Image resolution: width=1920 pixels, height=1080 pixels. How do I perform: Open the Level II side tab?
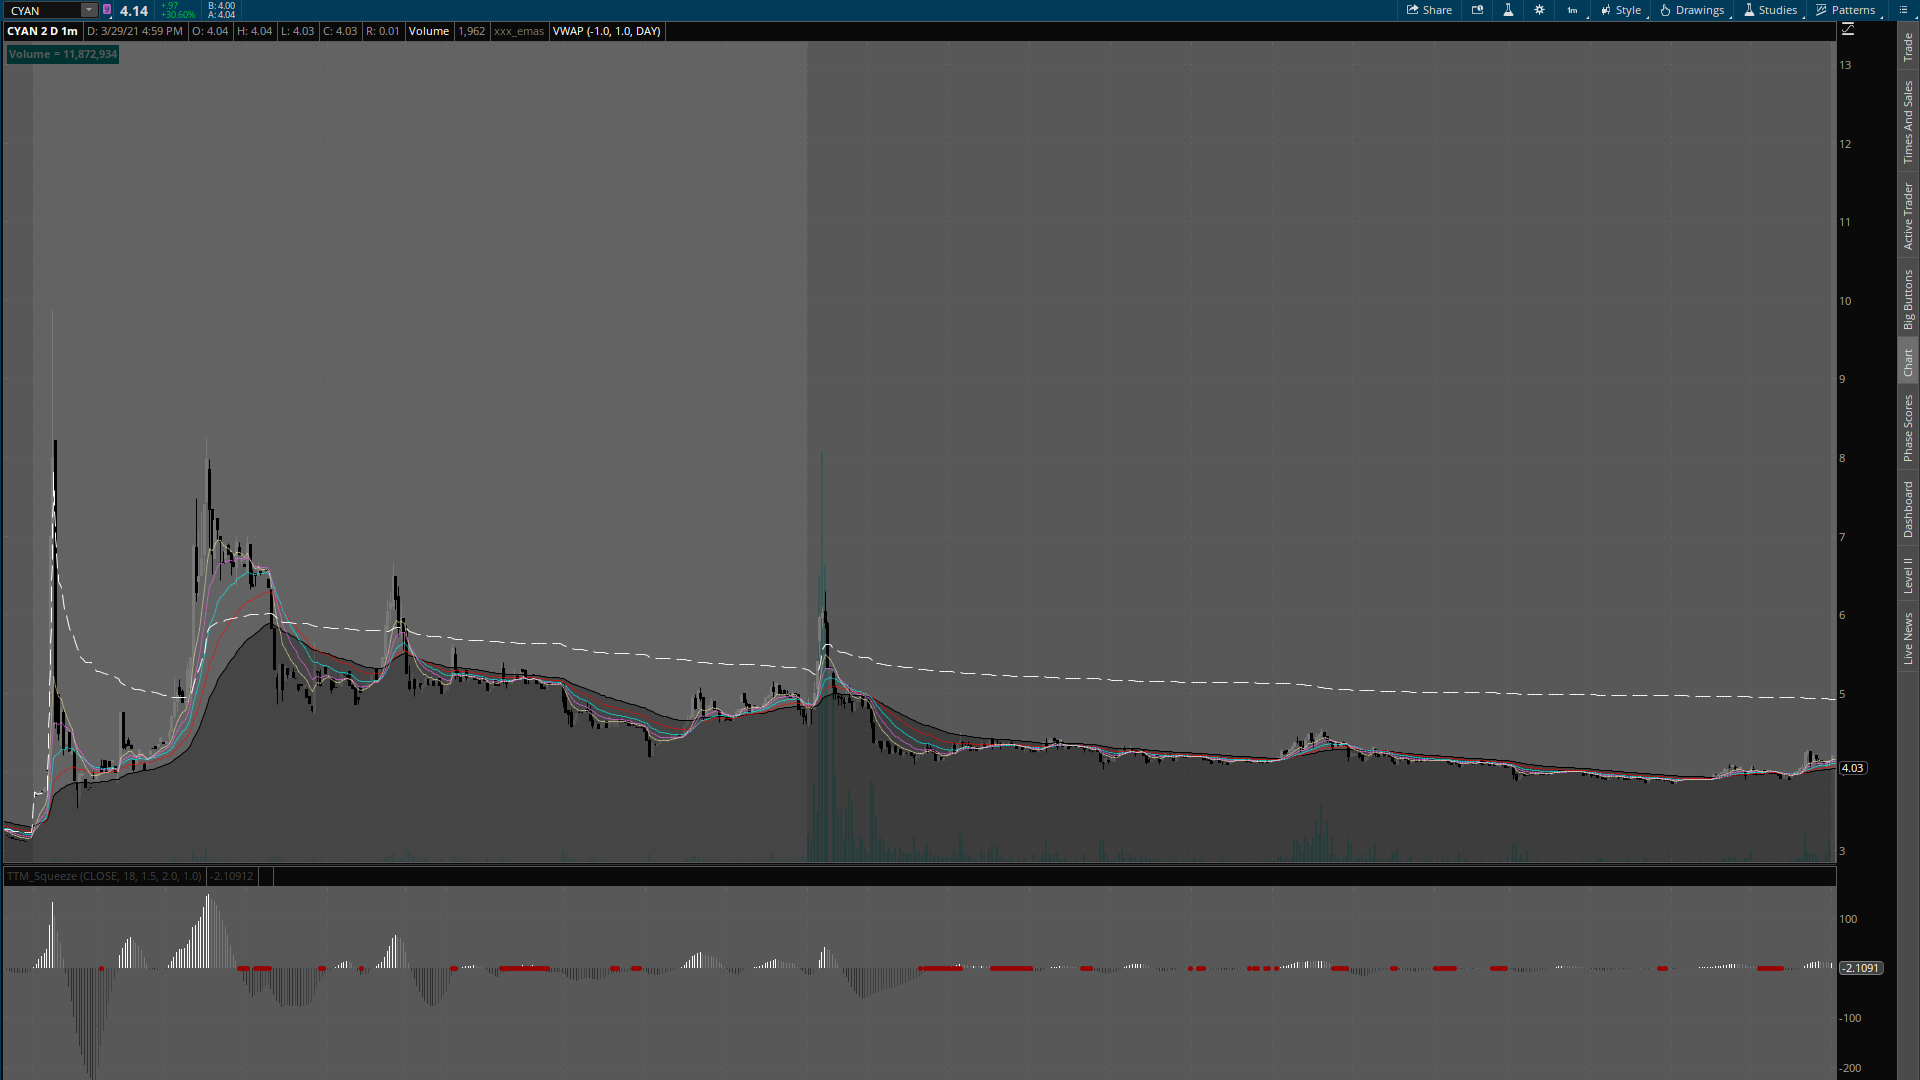click(x=1908, y=575)
